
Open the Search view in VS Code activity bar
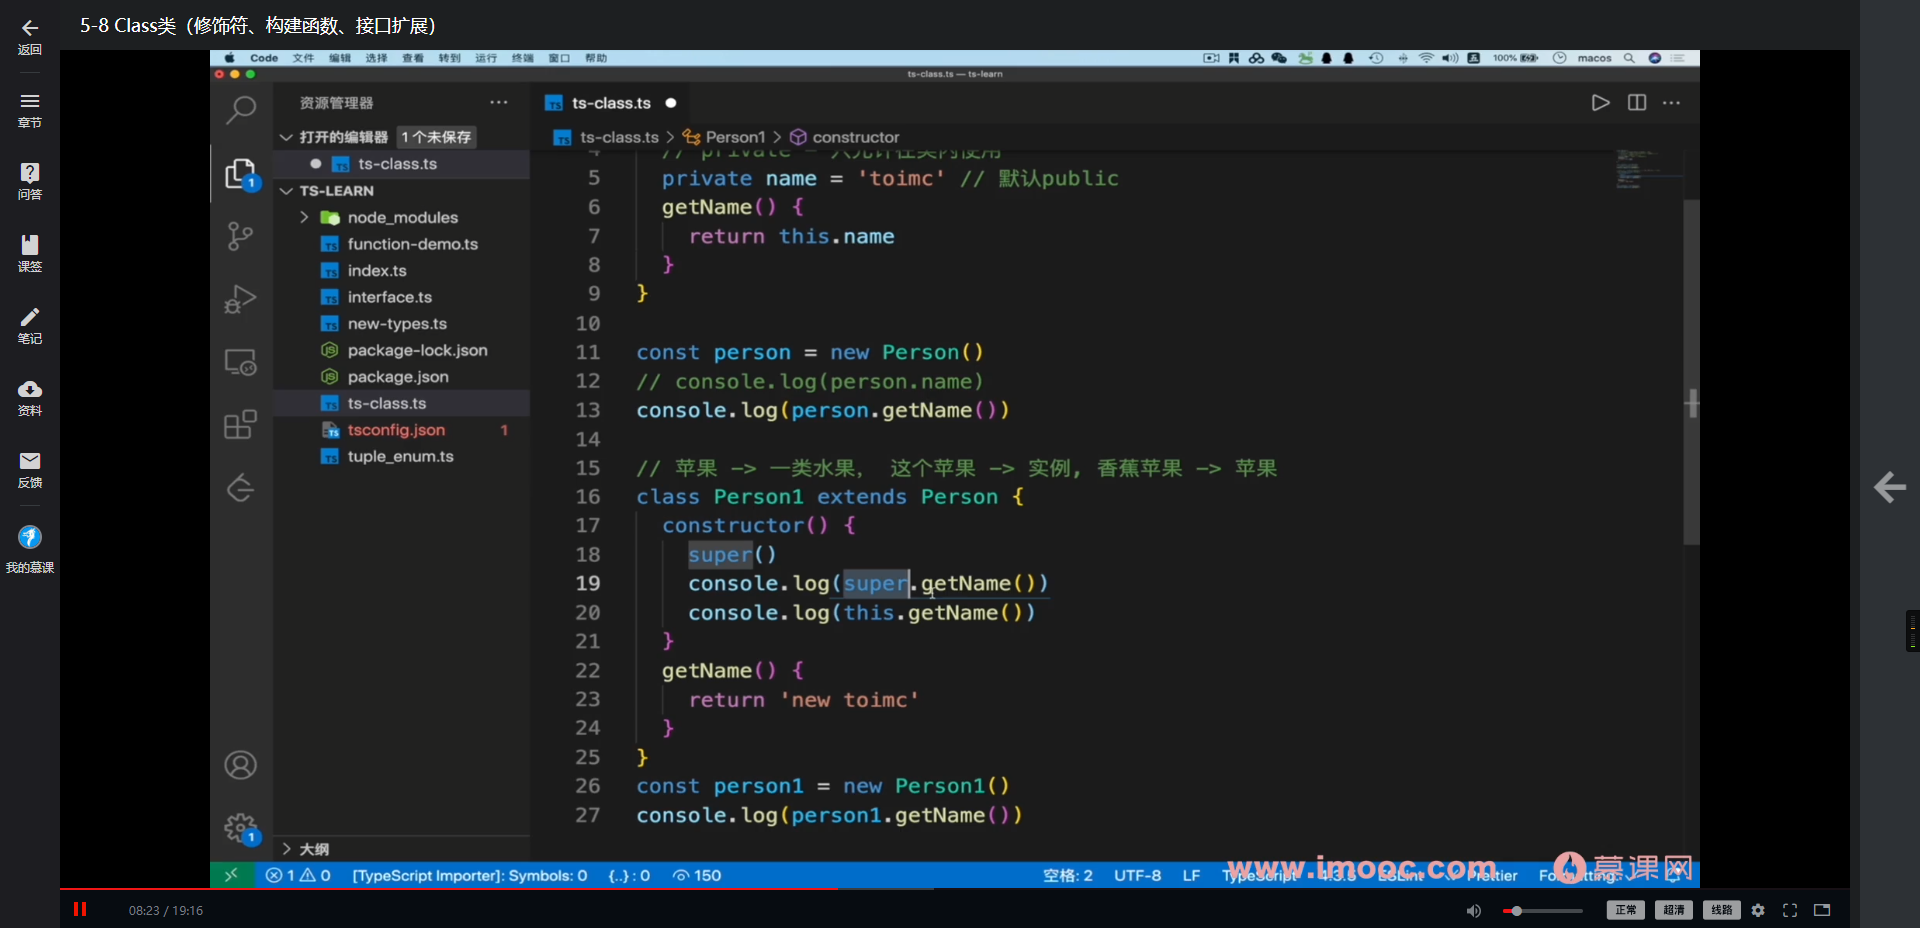tap(241, 110)
